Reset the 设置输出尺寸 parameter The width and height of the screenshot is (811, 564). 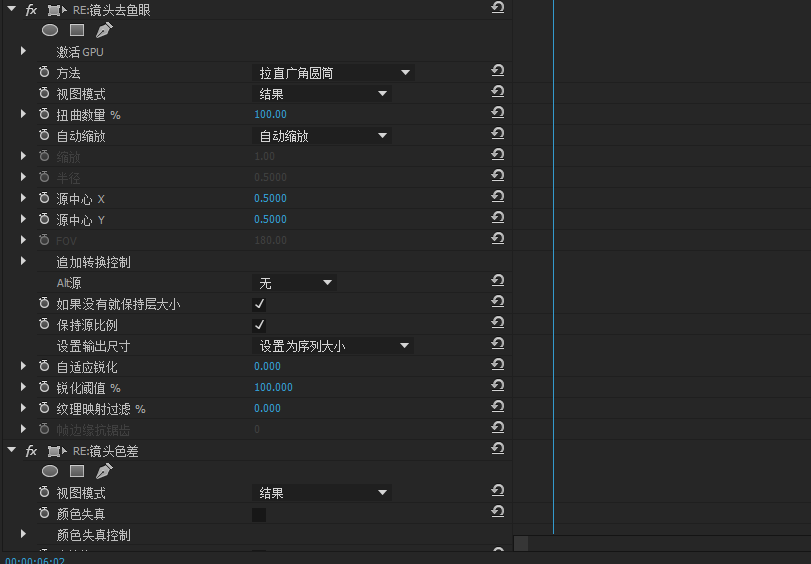coord(498,344)
